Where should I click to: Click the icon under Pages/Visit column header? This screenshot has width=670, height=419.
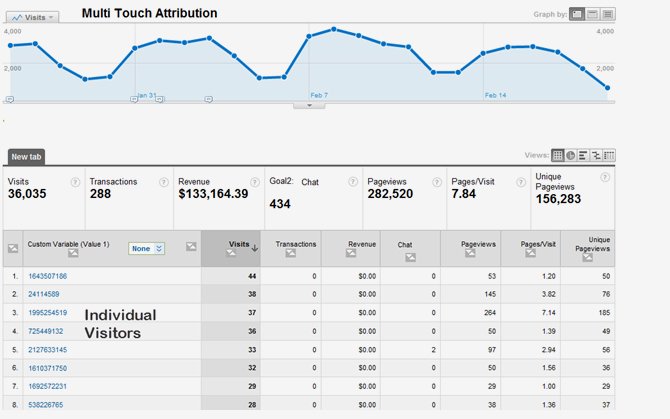click(x=530, y=253)
